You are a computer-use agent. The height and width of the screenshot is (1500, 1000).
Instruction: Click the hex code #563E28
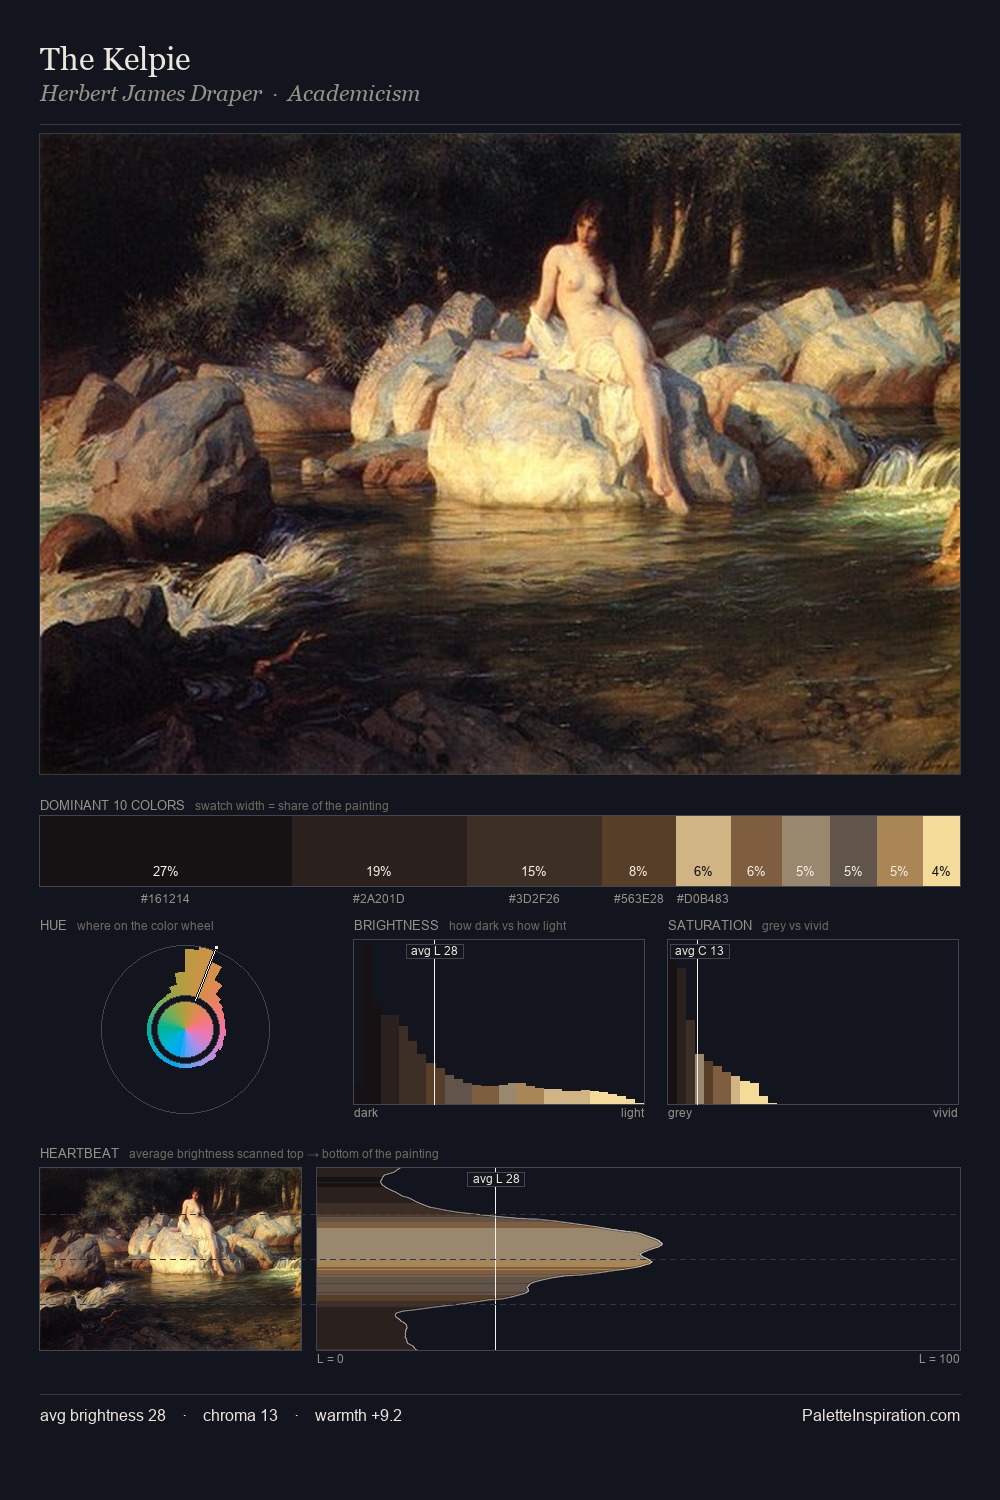point(638,899)
